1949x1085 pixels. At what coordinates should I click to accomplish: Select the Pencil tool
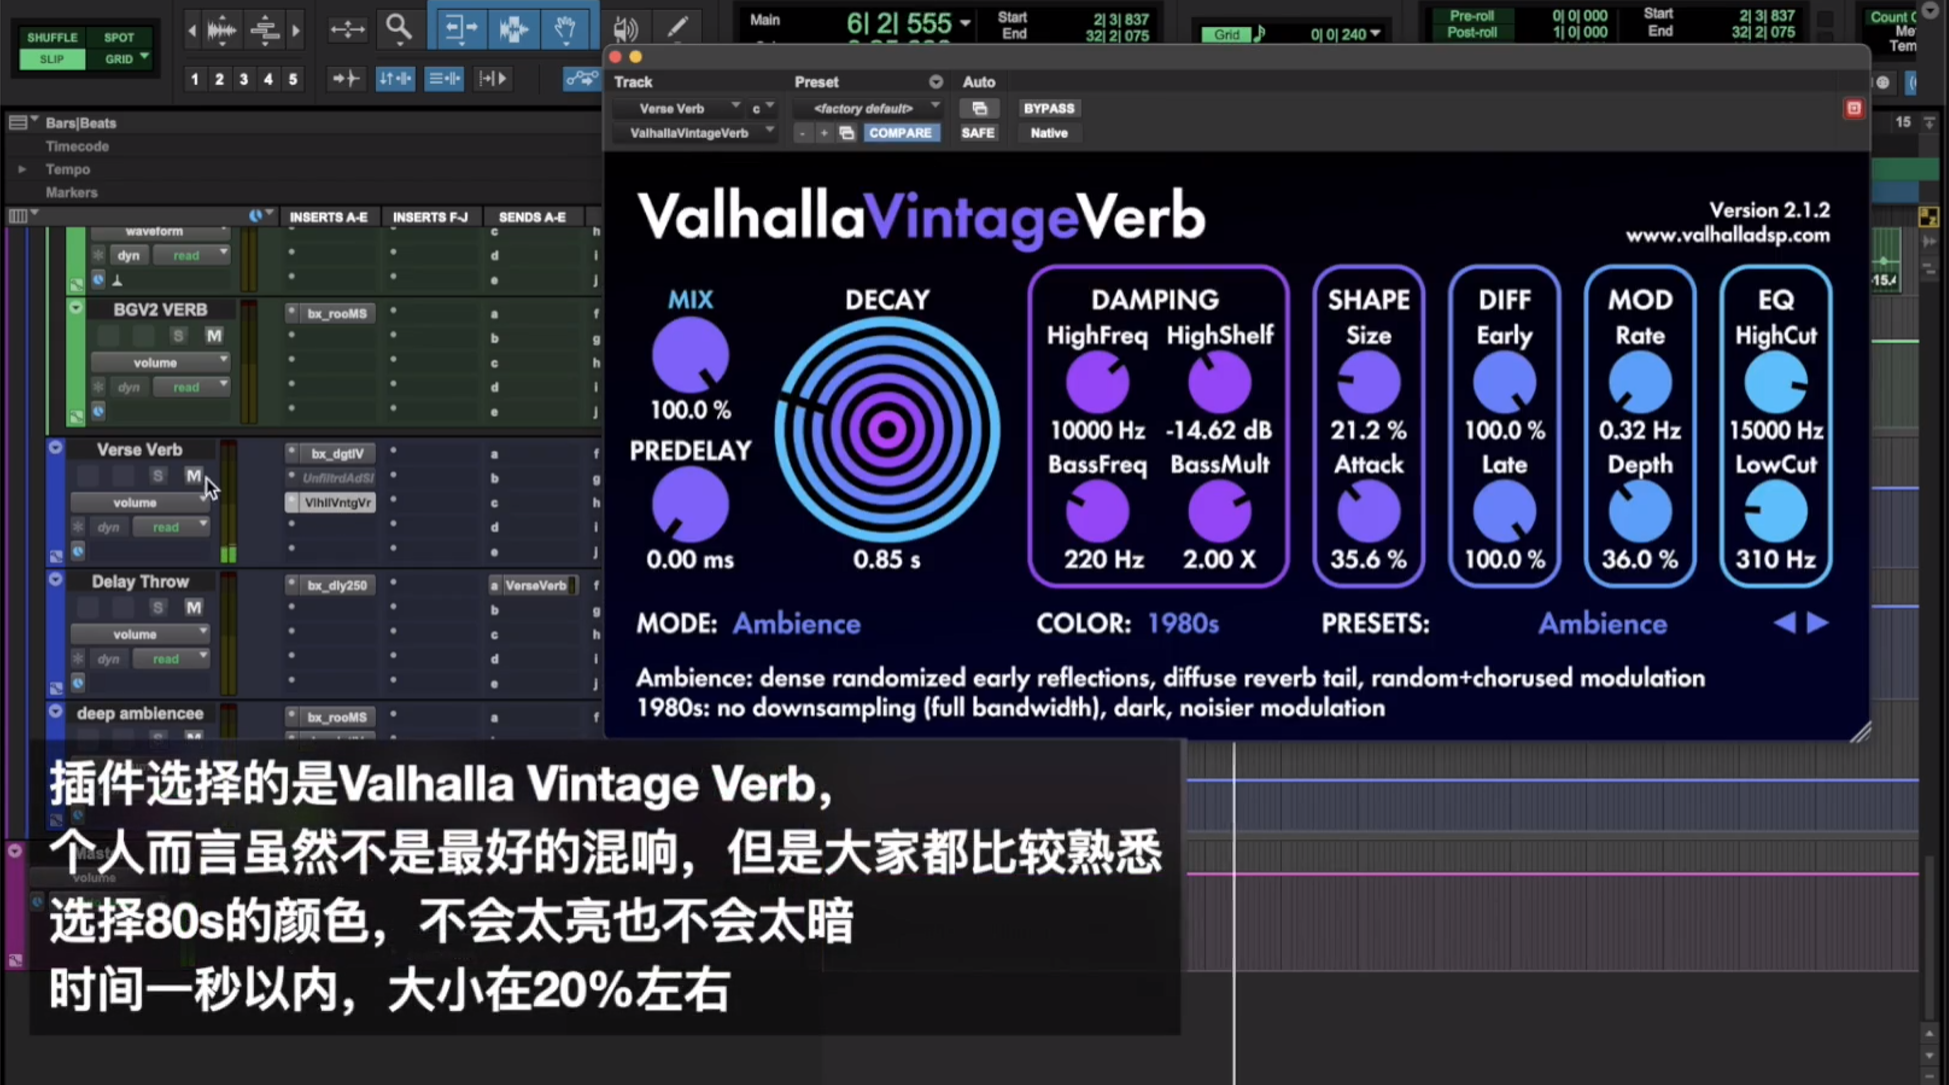click(677, 28)
